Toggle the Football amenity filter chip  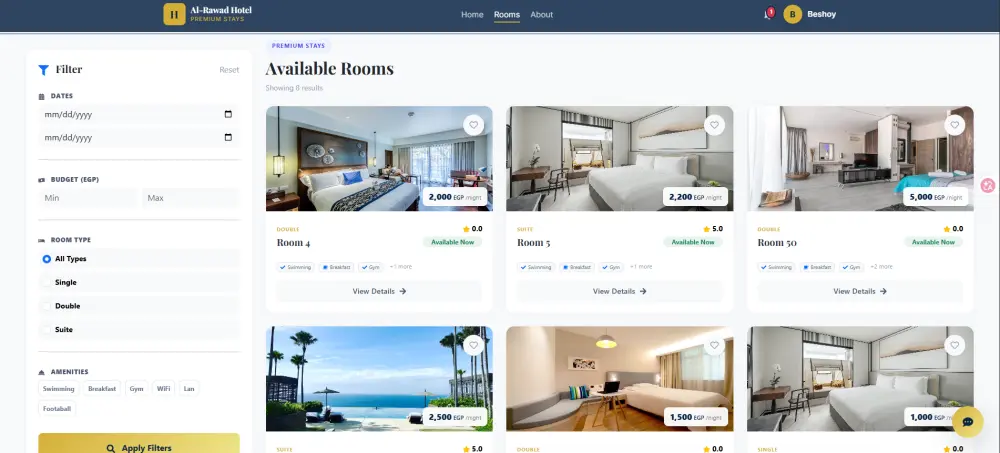pos(57,408)
